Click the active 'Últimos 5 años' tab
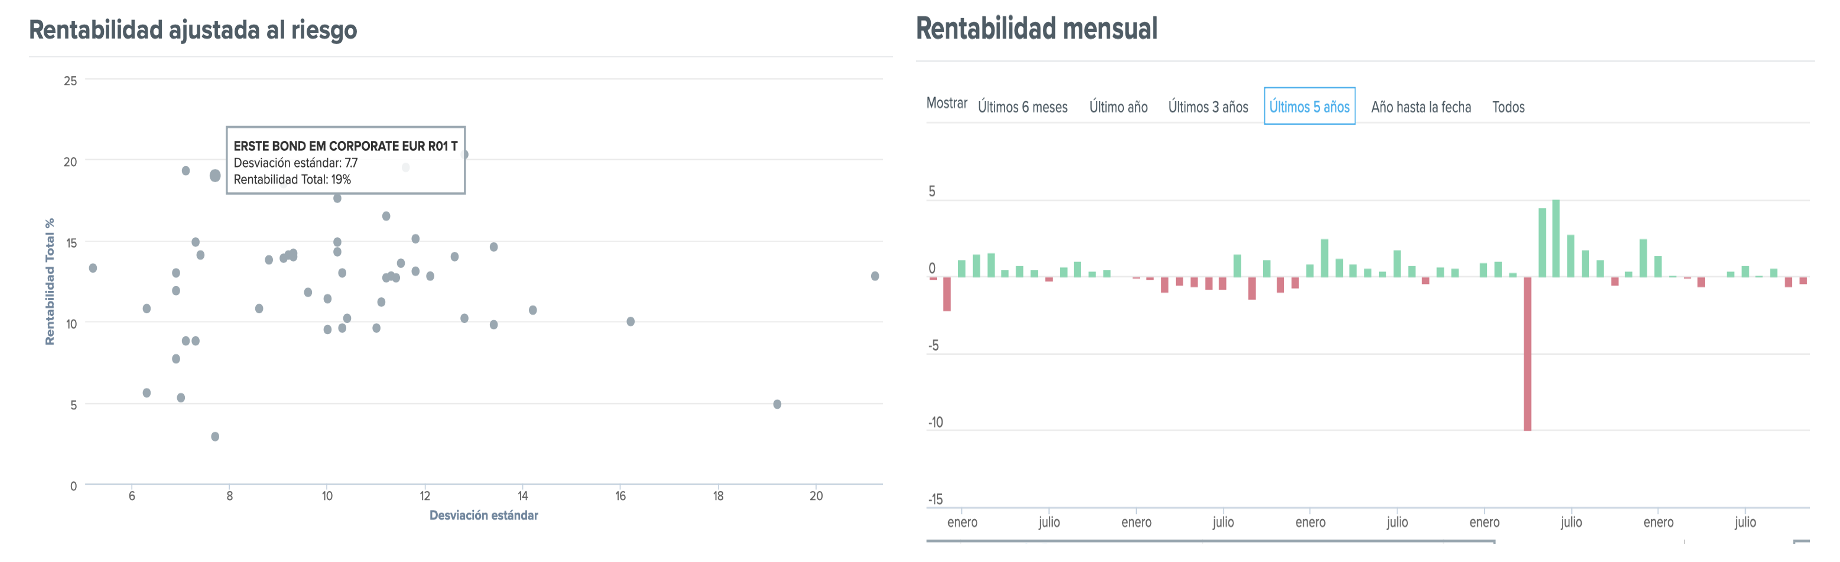The image size is (1840, 562). 1309,107
